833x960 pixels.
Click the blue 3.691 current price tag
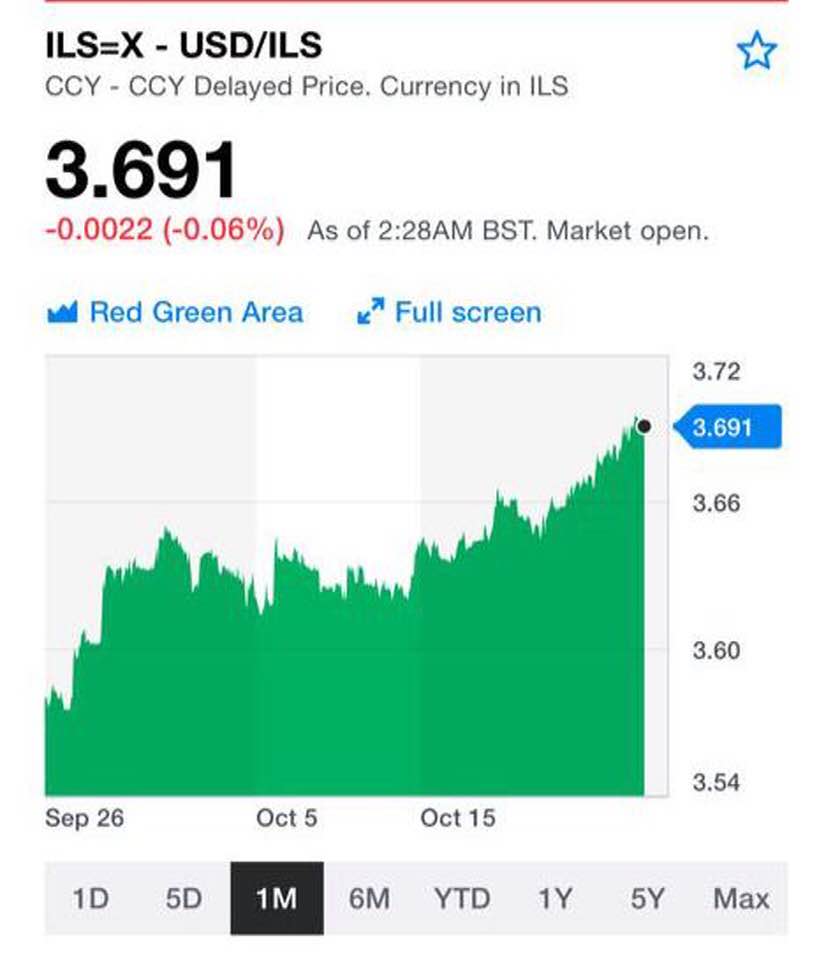tap(728, 427)
